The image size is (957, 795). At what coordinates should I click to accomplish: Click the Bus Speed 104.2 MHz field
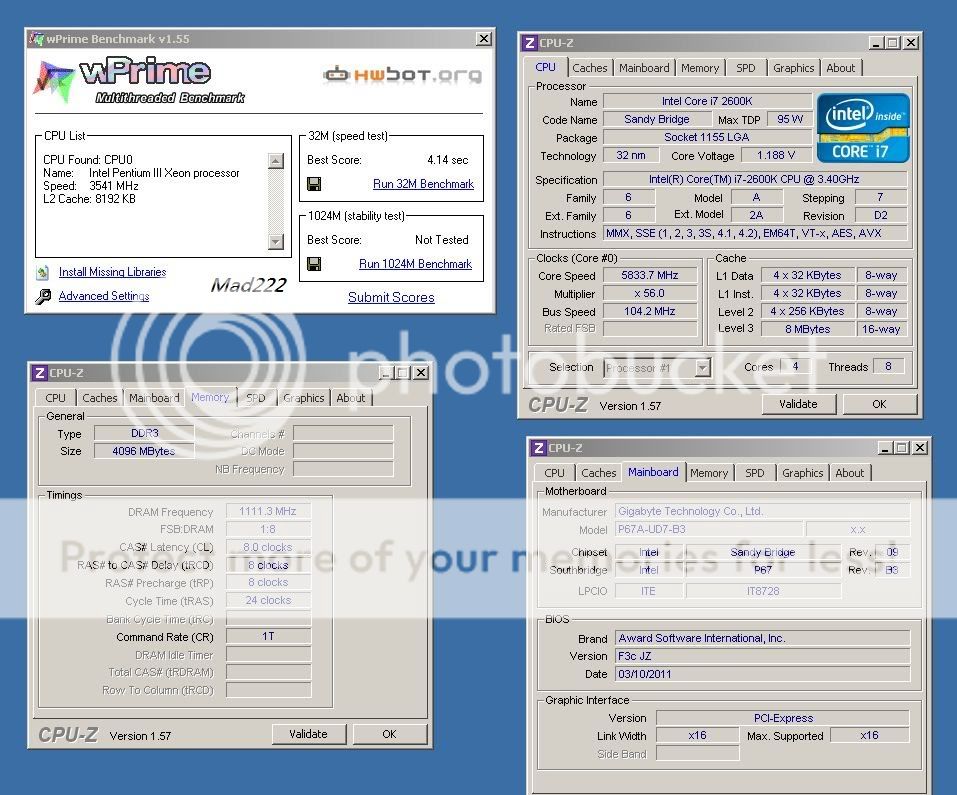649,311
